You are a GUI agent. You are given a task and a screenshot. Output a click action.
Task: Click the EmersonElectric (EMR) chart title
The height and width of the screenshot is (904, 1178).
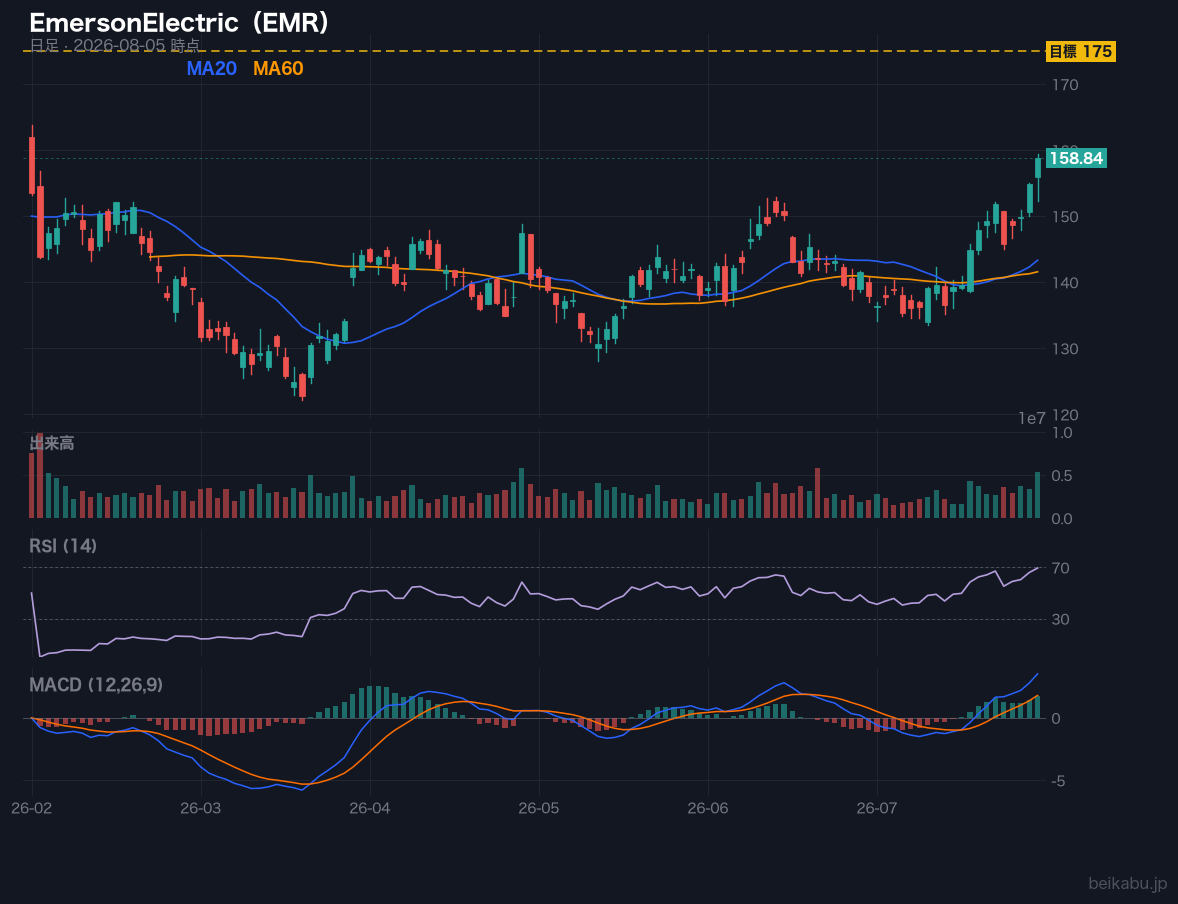coord(180,23)
